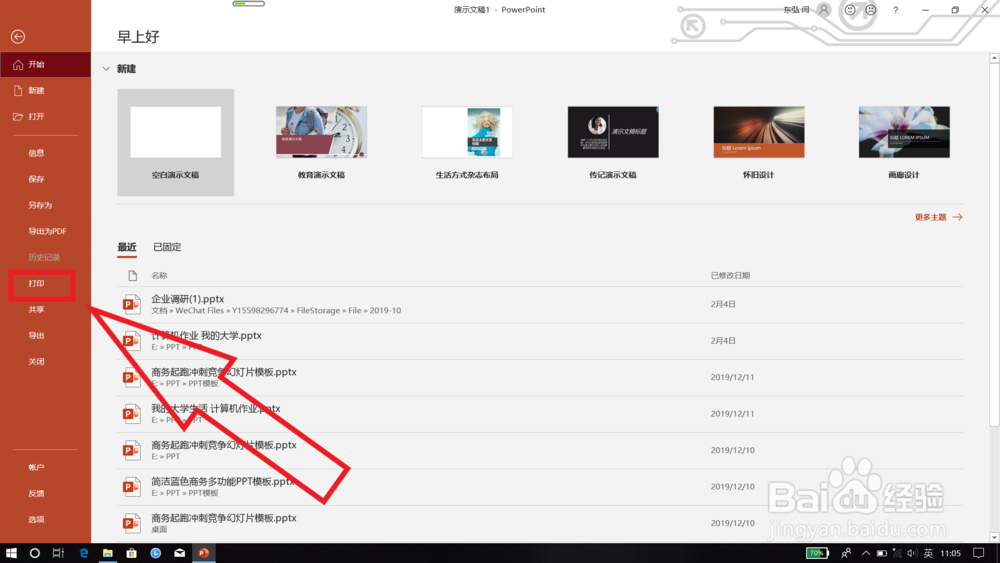The height and width of the screenshot is (563, 1000).
Task: Collapse the 新建 section chevron
Action: click(106, 69)
